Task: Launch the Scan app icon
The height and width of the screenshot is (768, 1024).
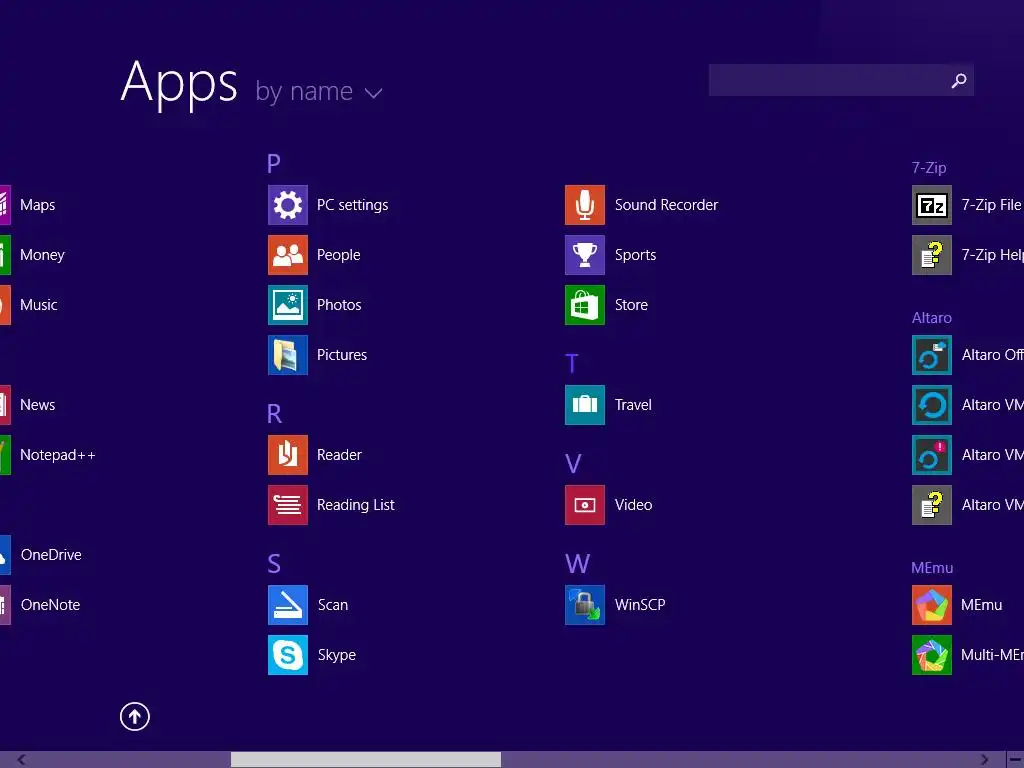Action: click(x=287, y=605)
